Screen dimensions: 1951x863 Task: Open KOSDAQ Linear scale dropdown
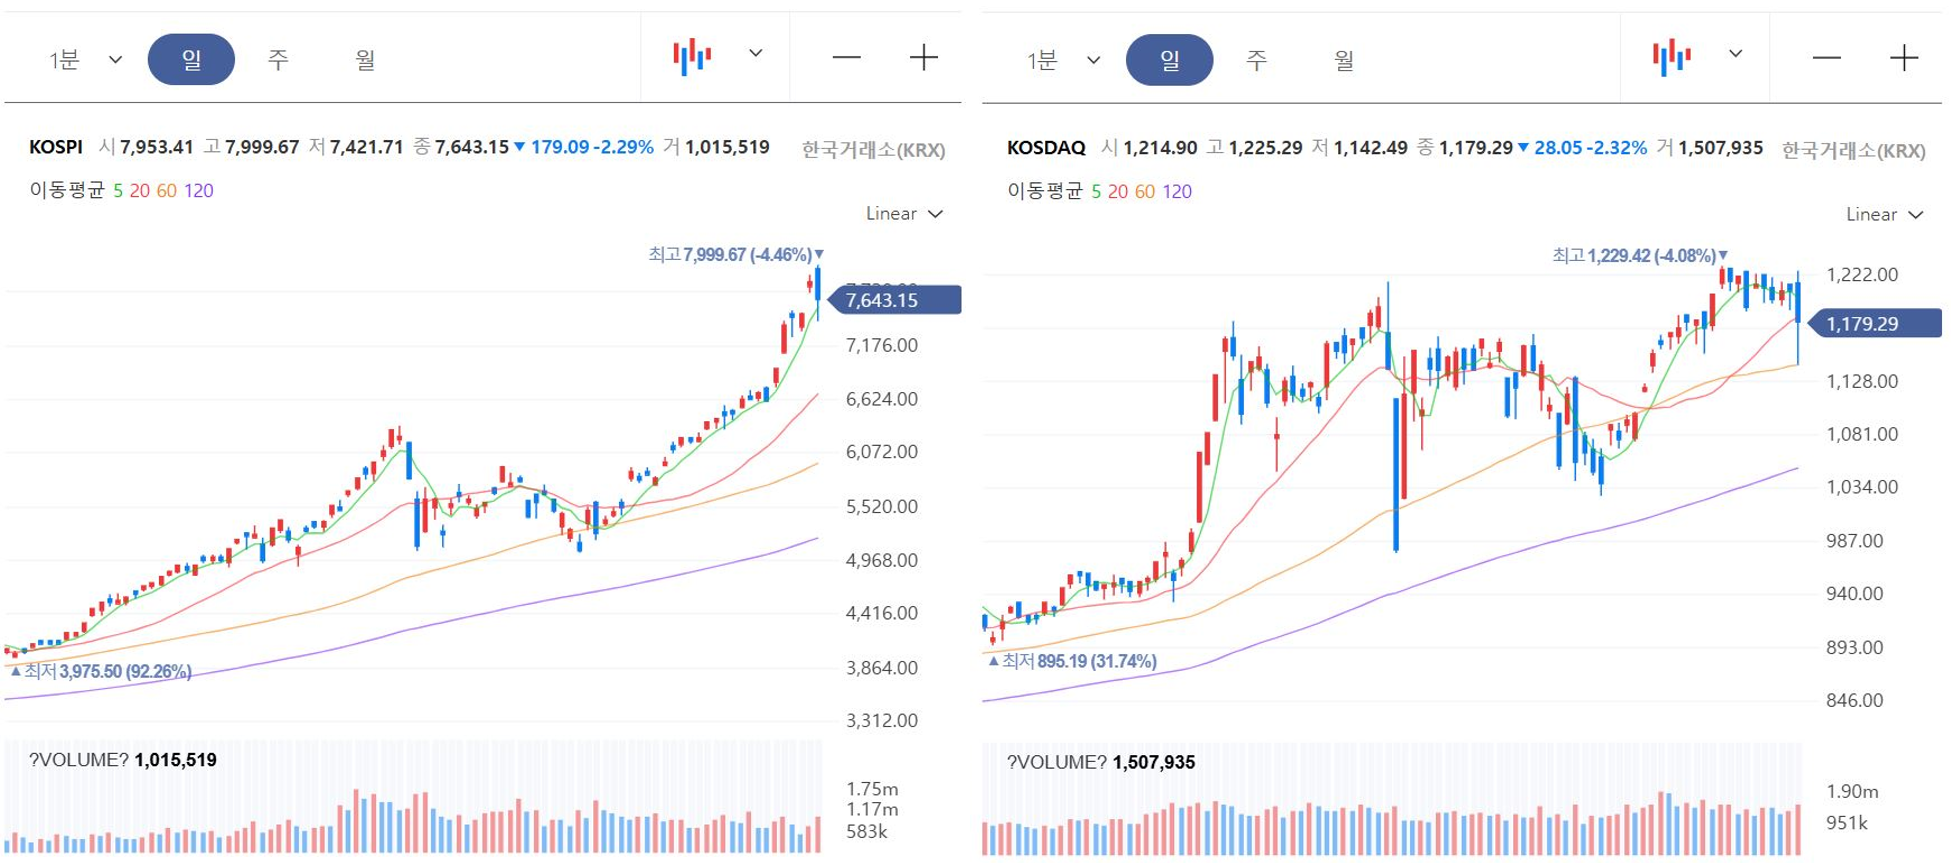pos(1884,214)
